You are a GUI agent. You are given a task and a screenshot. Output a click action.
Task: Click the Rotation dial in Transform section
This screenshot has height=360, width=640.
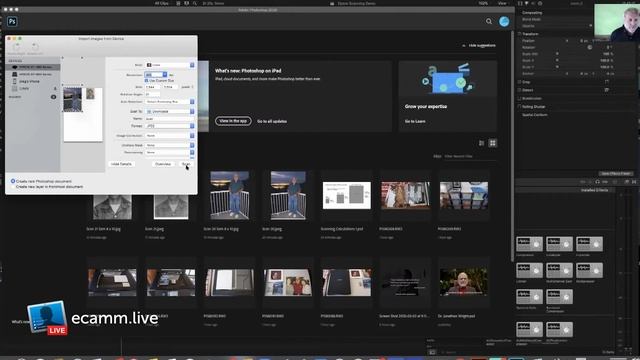[x=590, y=47]
